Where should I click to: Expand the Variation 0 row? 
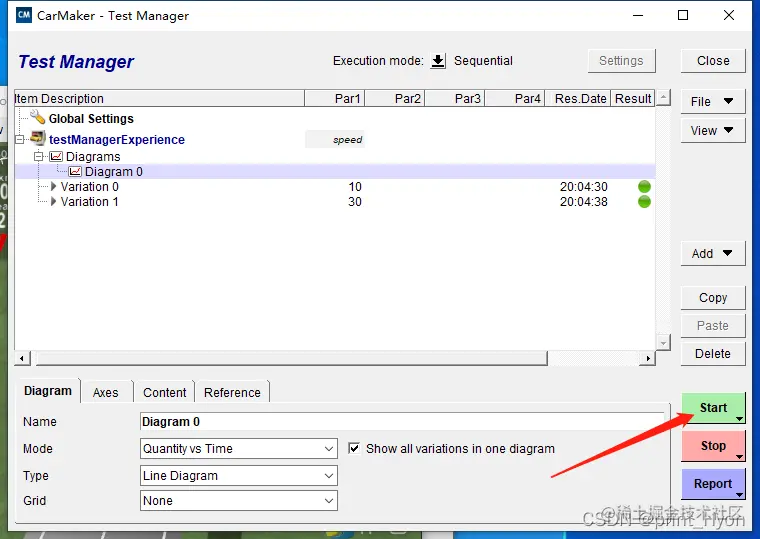[53, 187]
